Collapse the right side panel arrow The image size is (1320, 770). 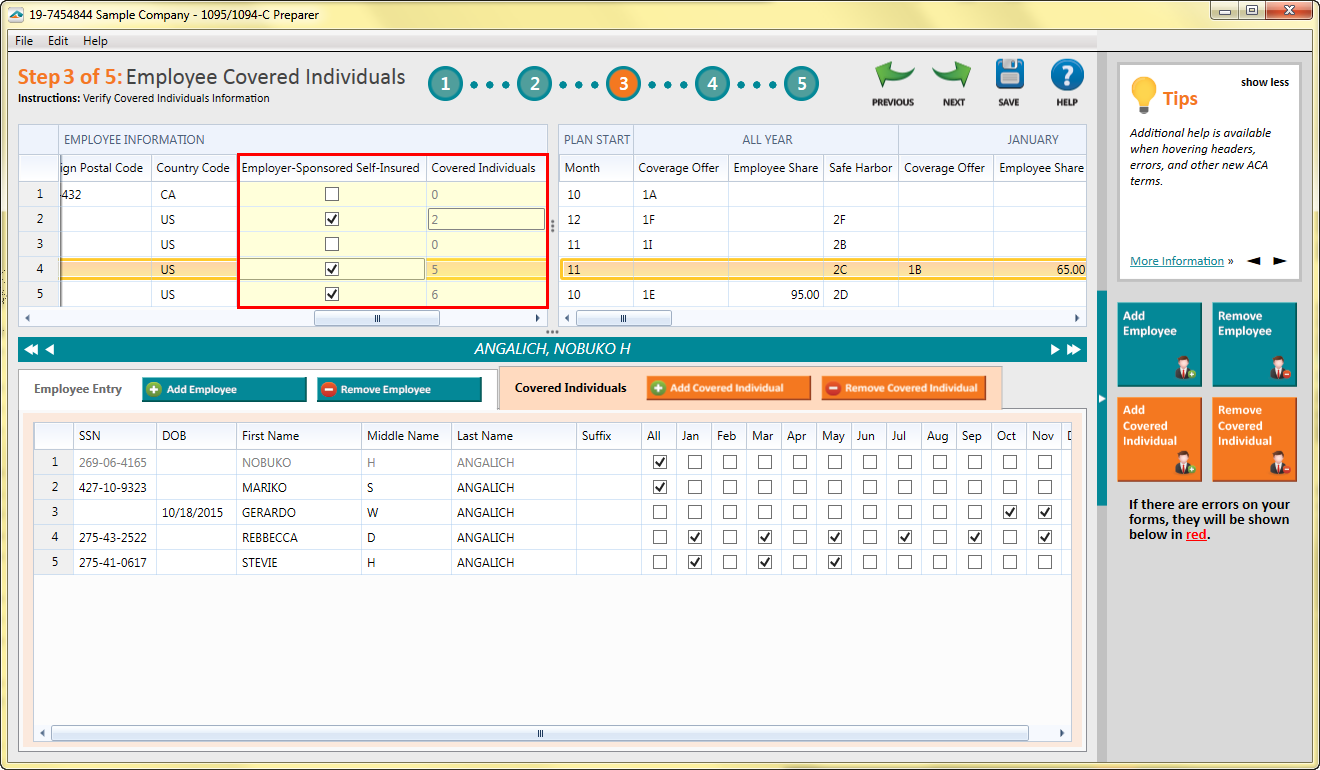tap(1102, 398)
